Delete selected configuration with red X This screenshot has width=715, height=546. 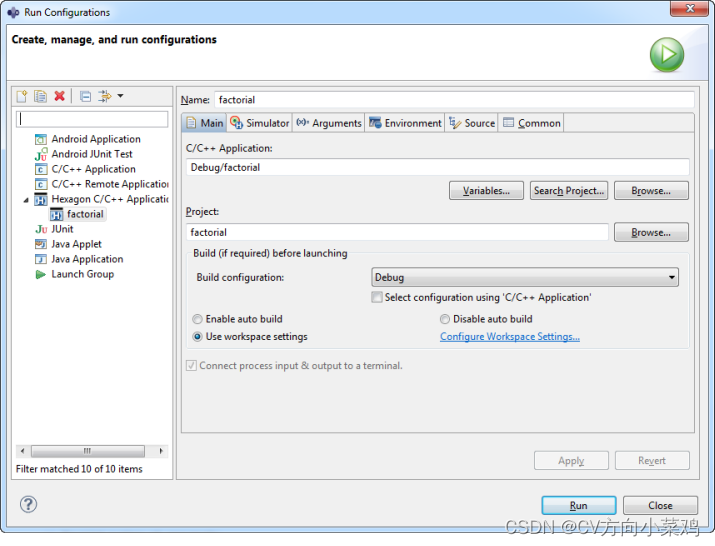(59, 96)
